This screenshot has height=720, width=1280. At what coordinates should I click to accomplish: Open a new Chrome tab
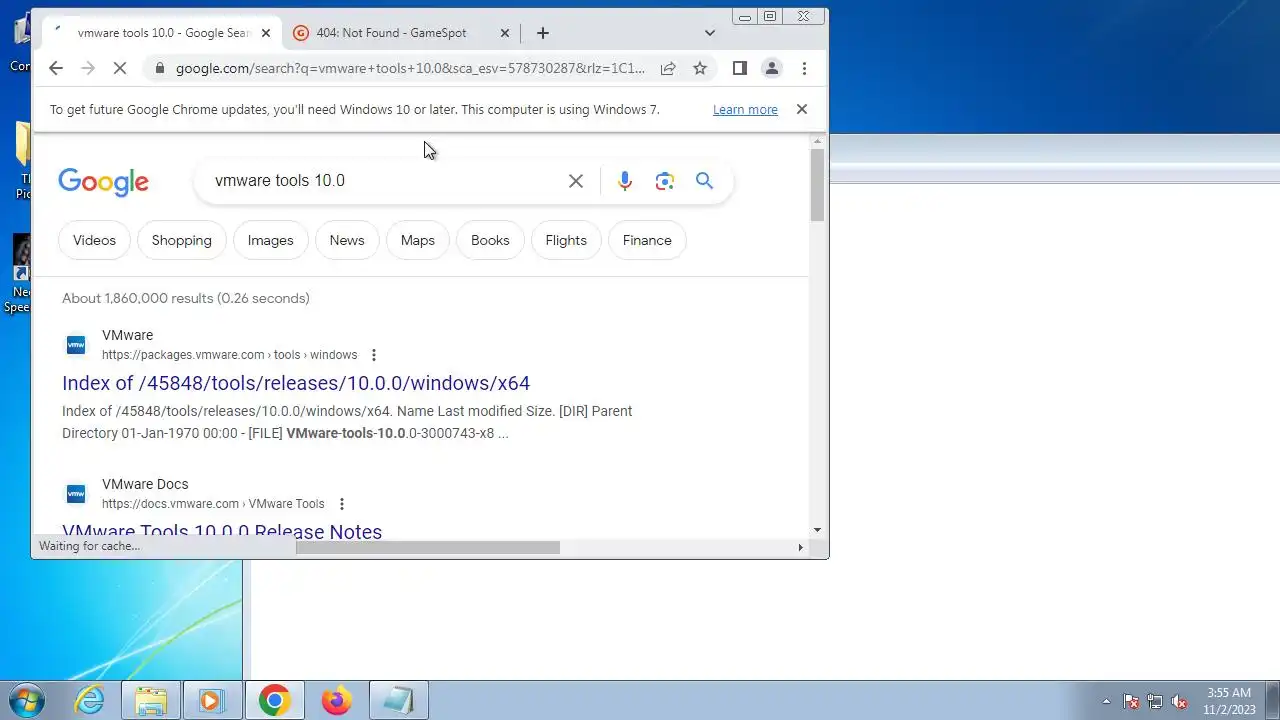tap(543, 33)
